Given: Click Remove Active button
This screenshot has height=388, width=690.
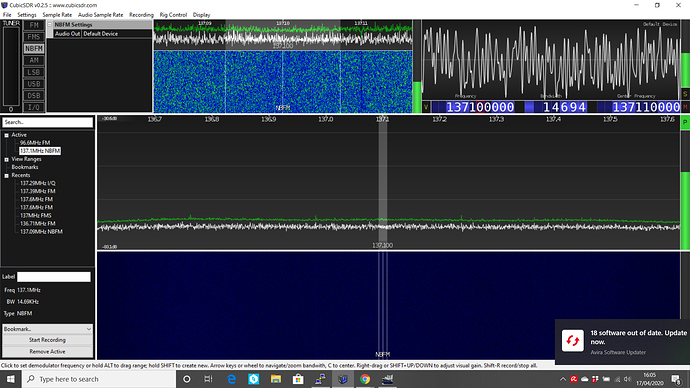Looking at the screenshot, I should (x=48, y=351).
